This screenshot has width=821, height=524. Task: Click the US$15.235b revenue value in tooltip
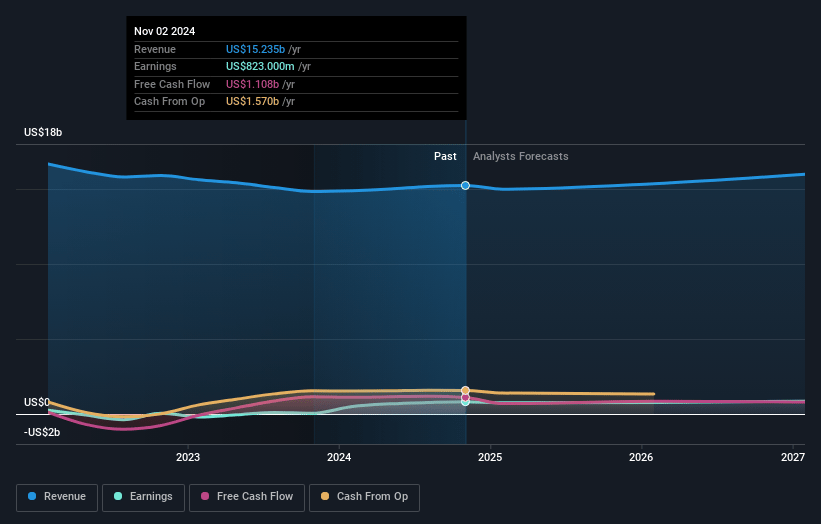coord(256,49)
